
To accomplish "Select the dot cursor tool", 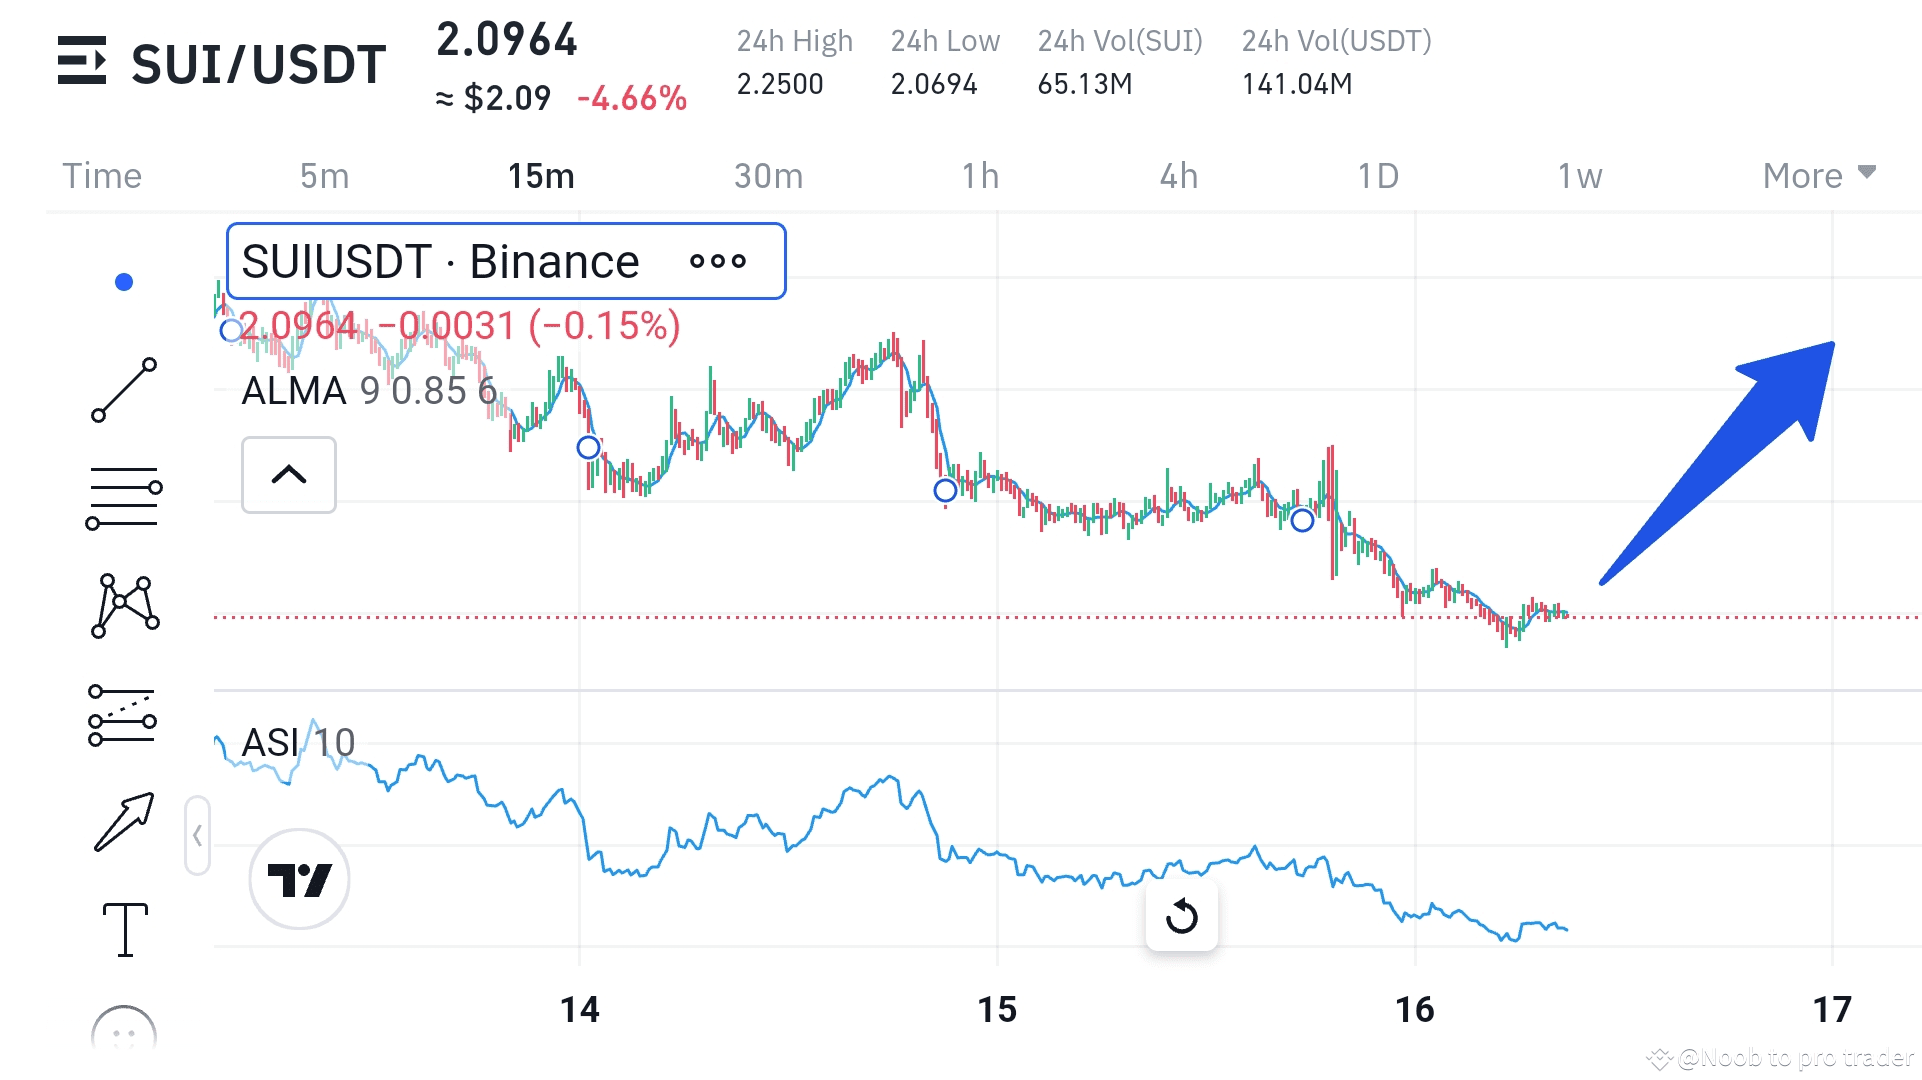I will pyautogui.click(x=124, y=282).
